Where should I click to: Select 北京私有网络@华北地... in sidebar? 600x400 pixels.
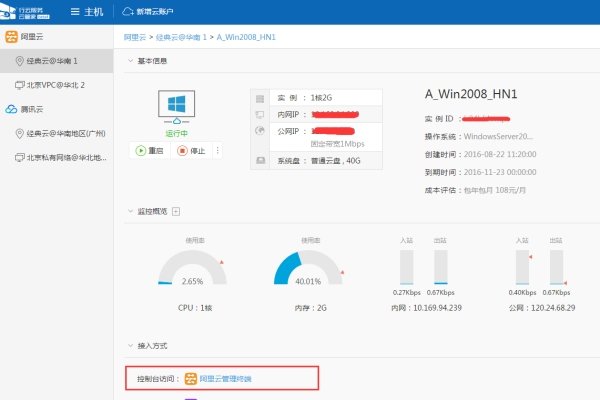click(x=57, y=158)
